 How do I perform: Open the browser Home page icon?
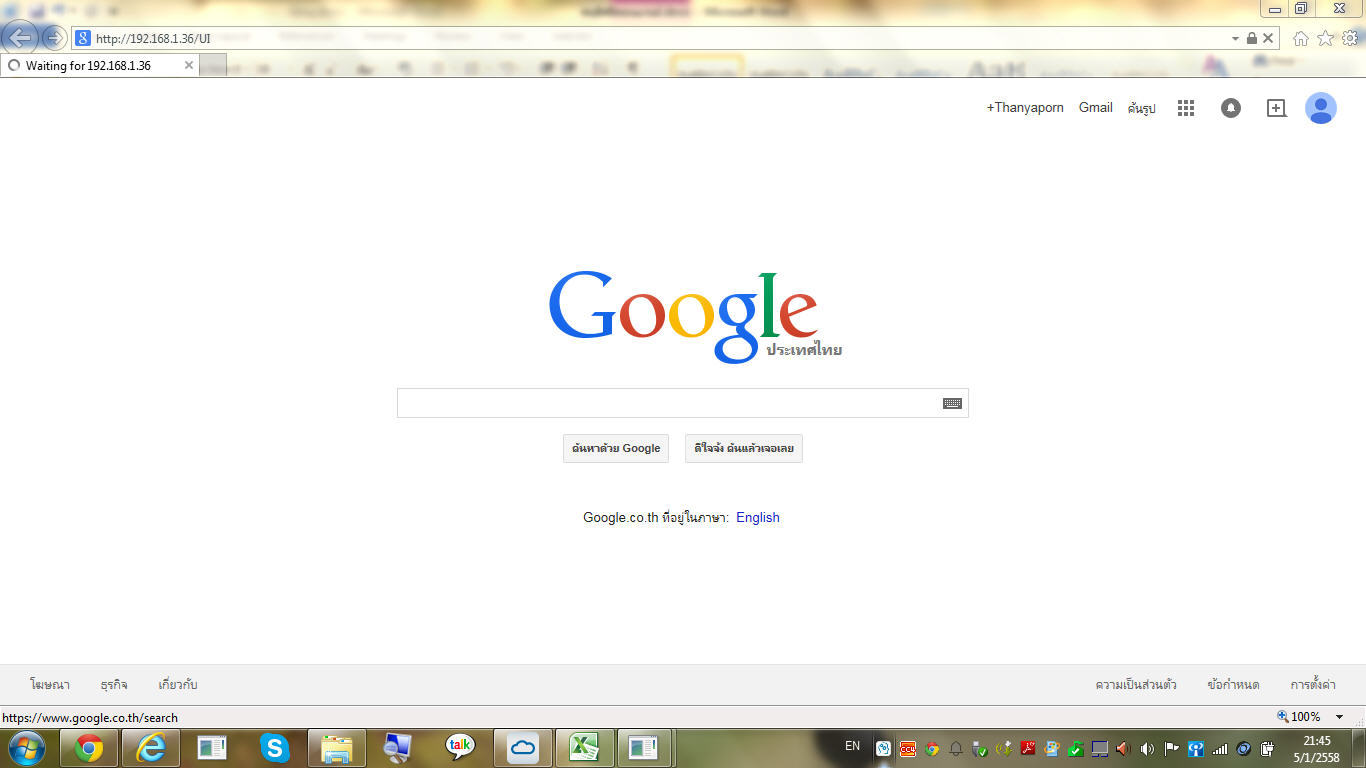click(x=1301, y=38)
